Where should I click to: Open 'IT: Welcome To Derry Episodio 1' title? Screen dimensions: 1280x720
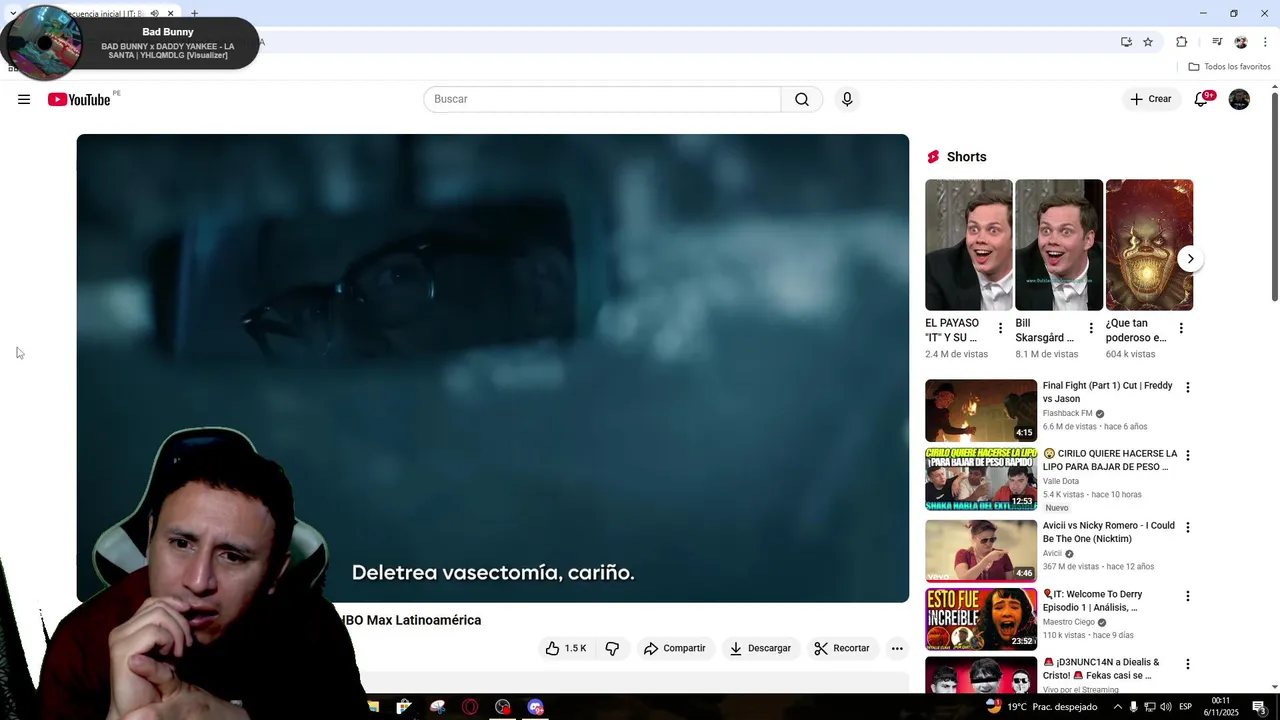pos(1093,601)
